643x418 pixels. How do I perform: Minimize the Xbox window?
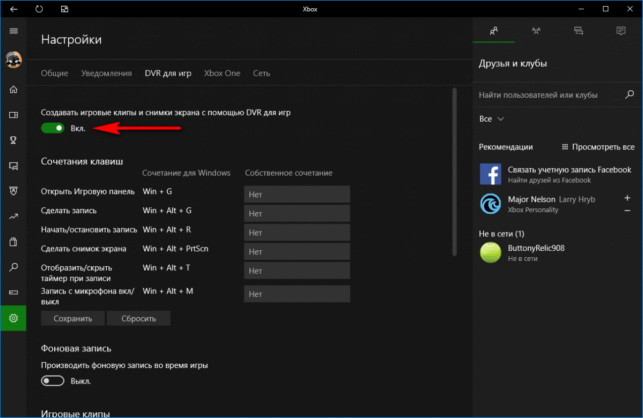pyautogui.click(x=581, y=9)
